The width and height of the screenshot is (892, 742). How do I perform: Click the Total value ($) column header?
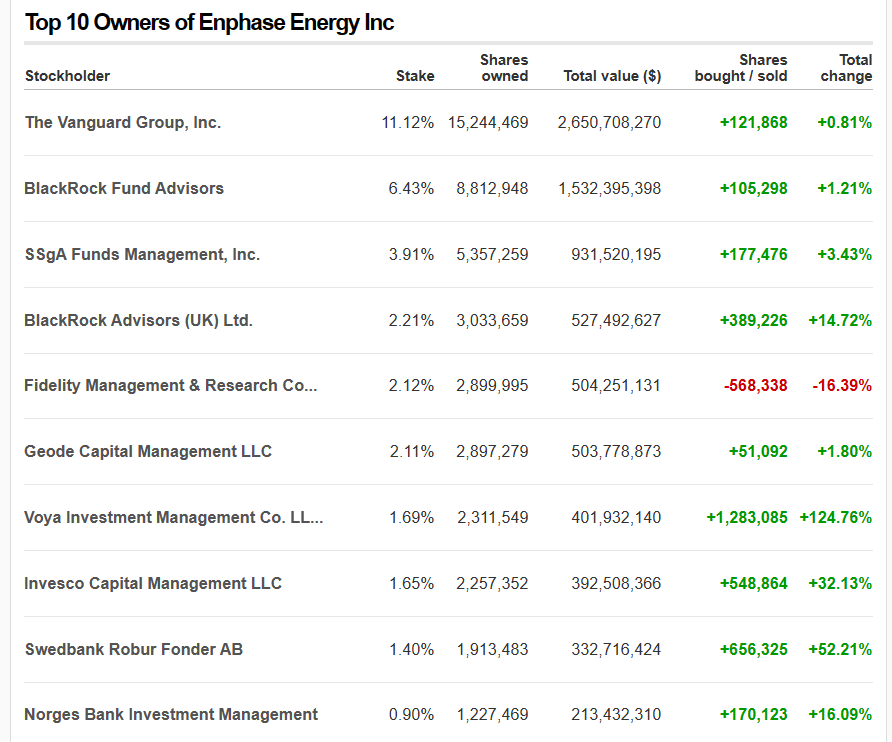[x=612, y=76]
